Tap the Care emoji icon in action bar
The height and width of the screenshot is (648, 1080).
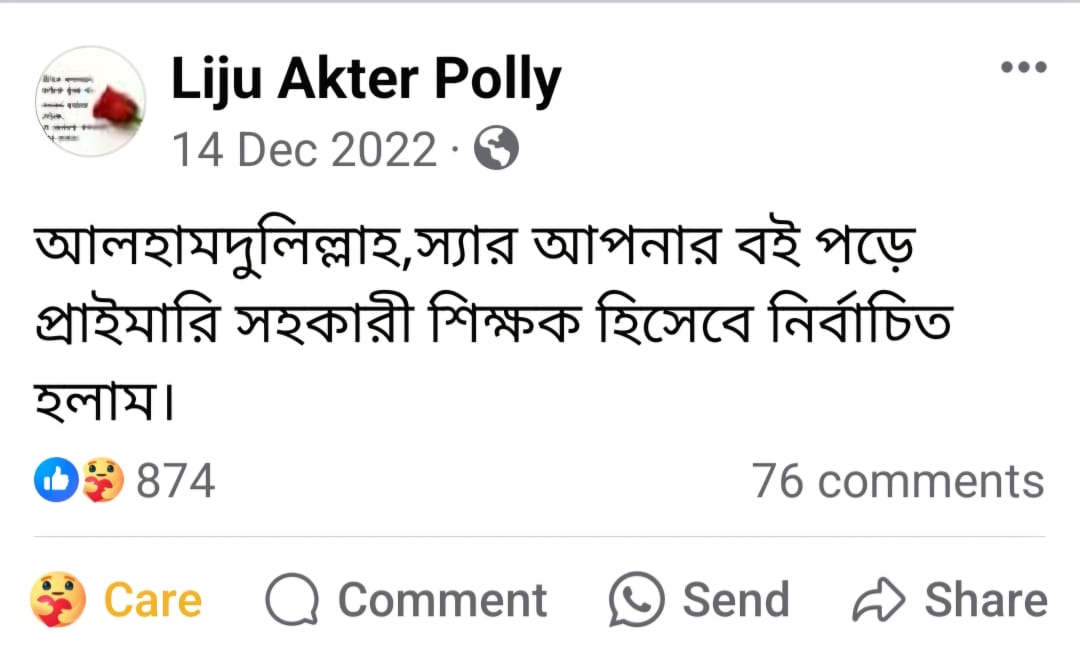coord(58,601)
